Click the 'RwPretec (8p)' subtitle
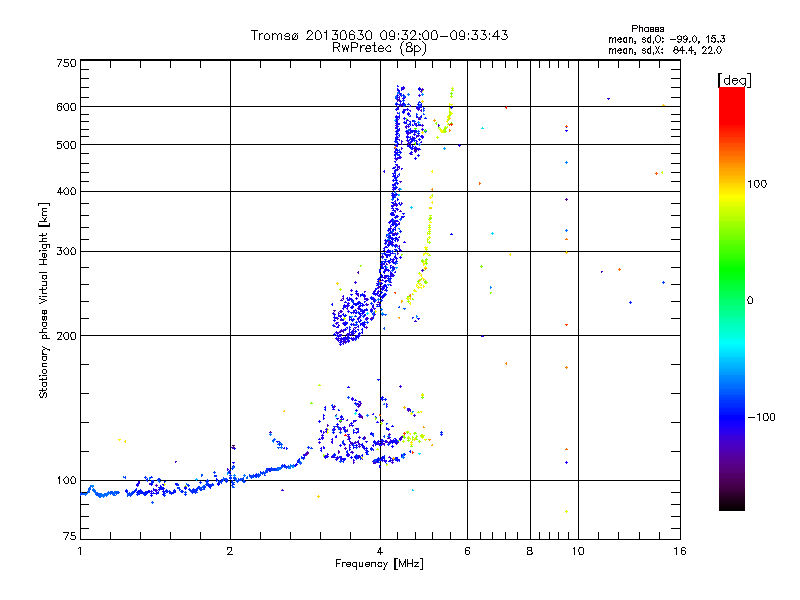The width and height of the screenshot is (800, 600). 379,48
